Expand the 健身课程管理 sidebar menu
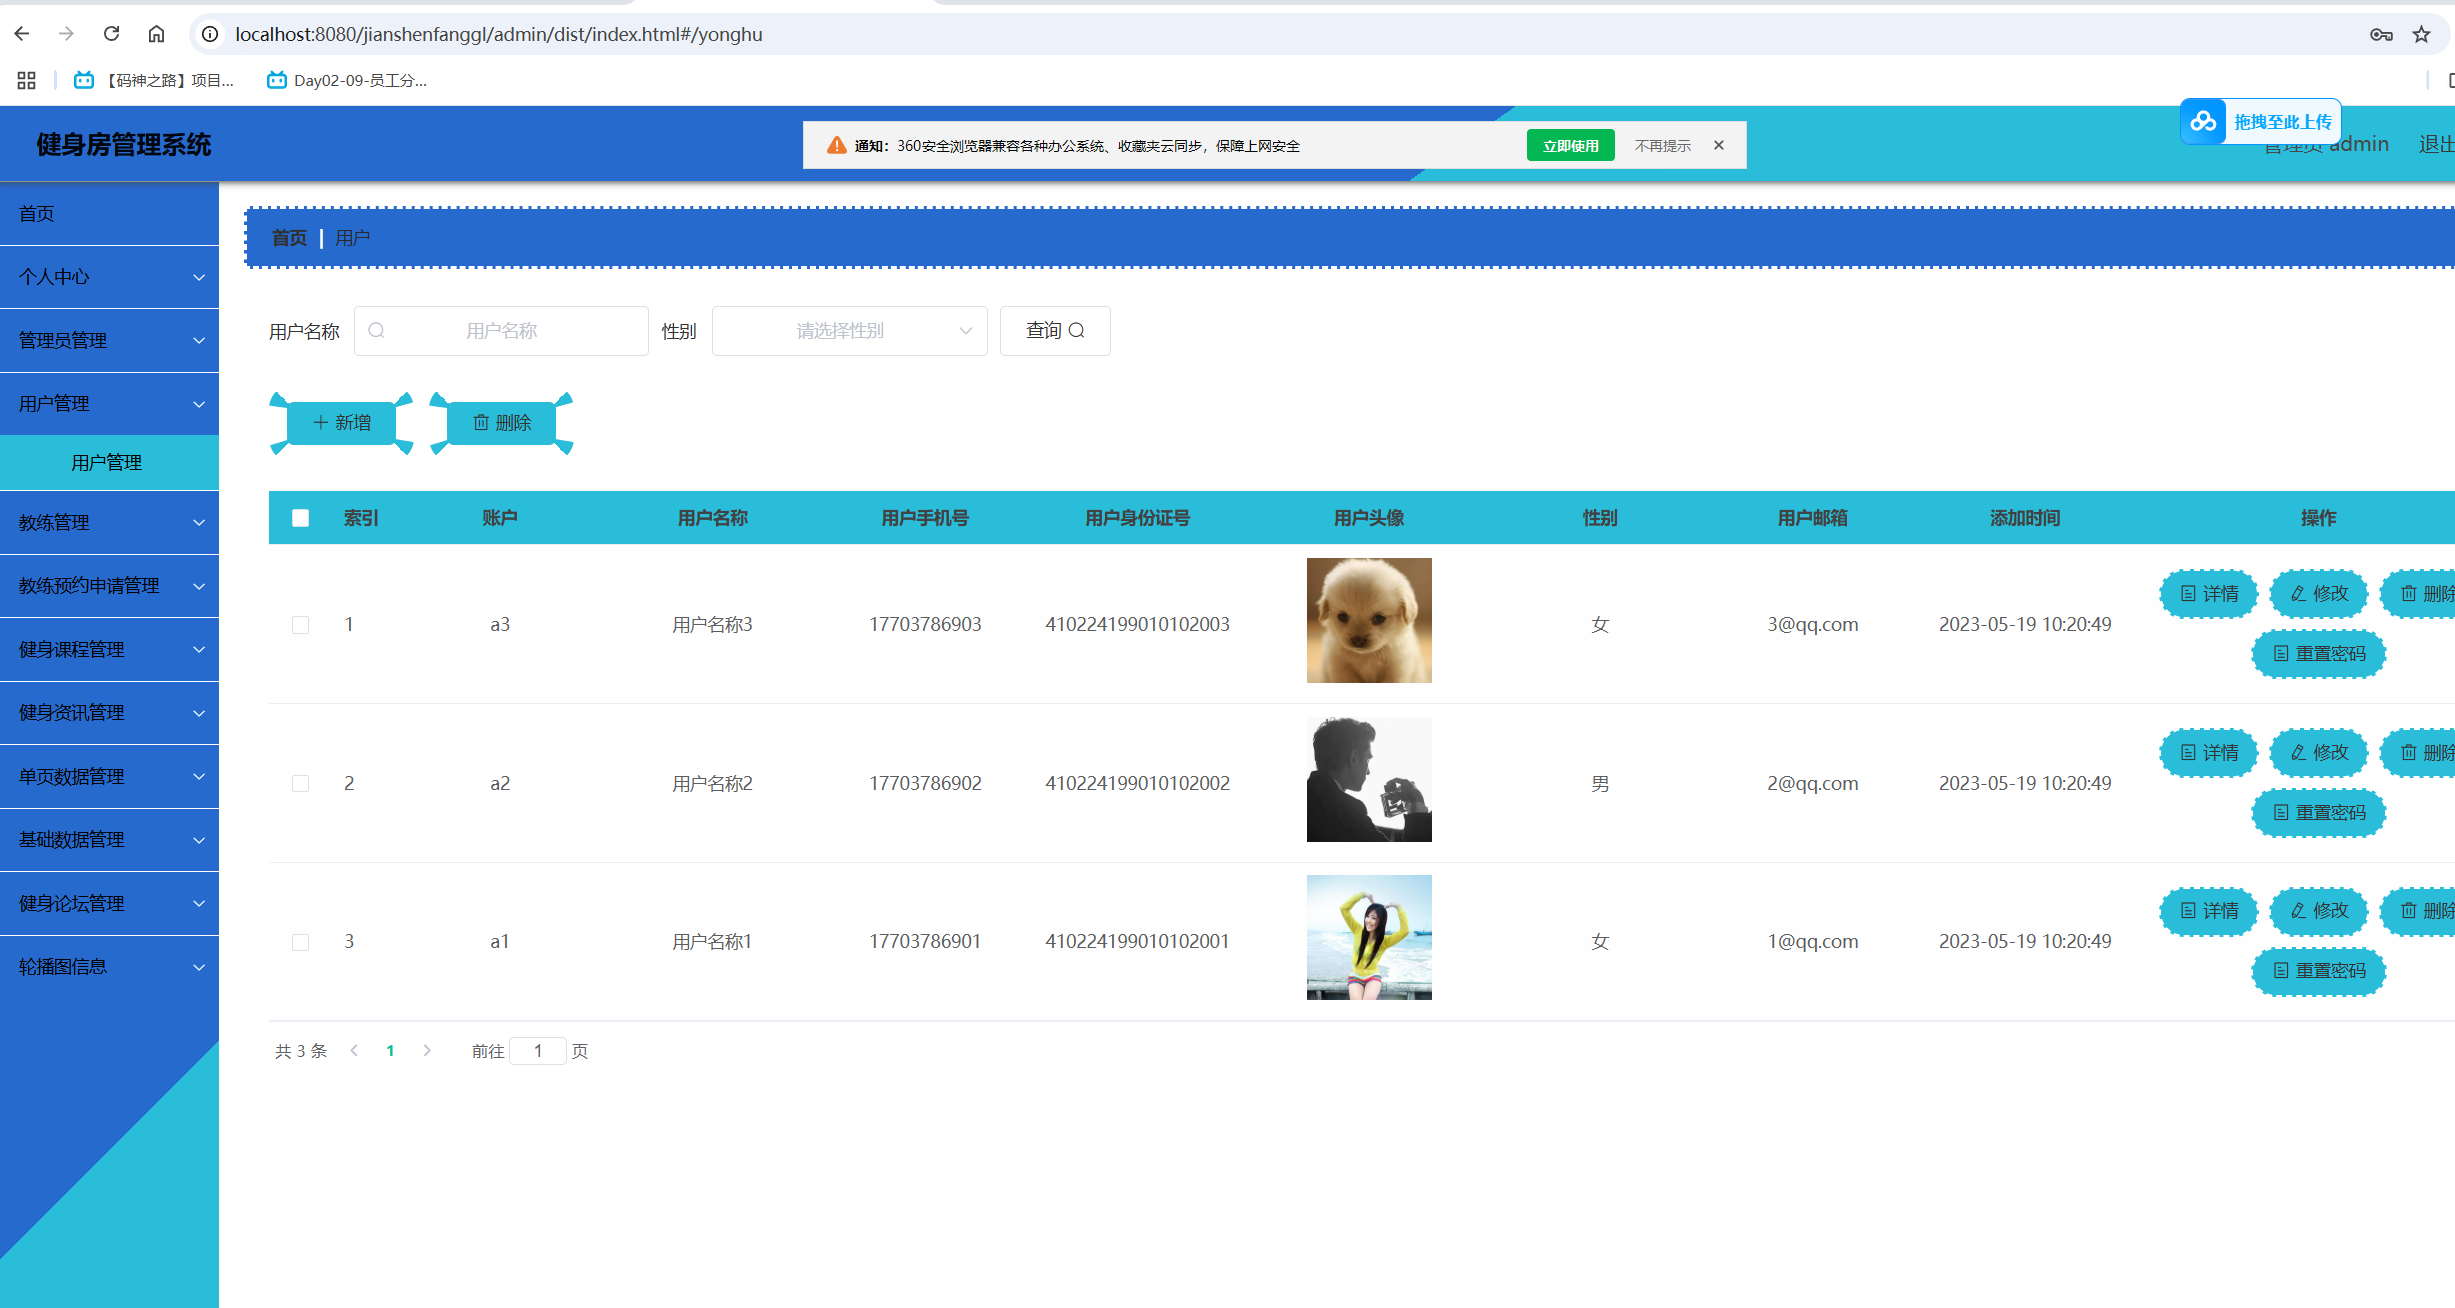 tap(109, 650)
